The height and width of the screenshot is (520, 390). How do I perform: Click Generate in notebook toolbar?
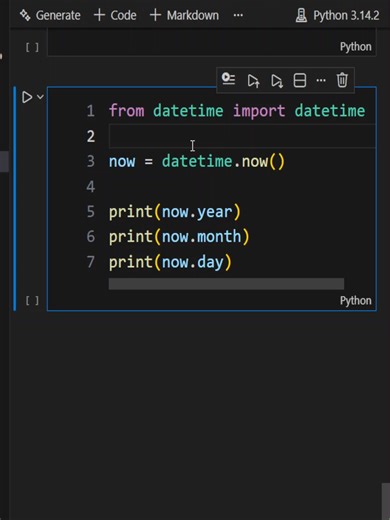click(50, 15)
